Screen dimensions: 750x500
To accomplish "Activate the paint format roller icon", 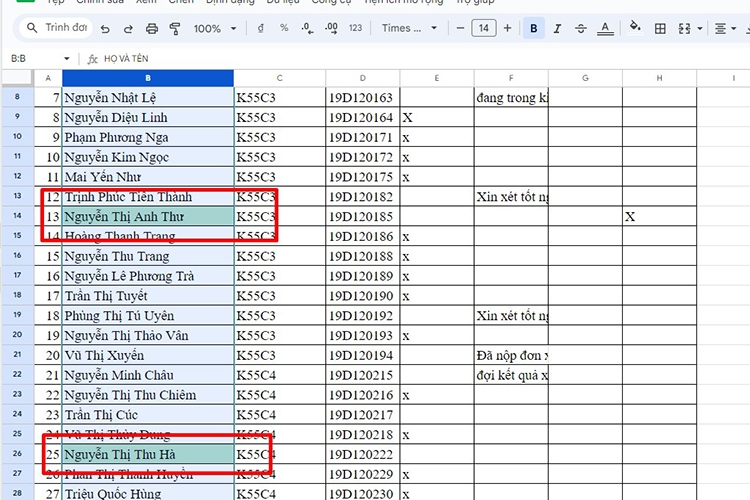I will point(175,29).
